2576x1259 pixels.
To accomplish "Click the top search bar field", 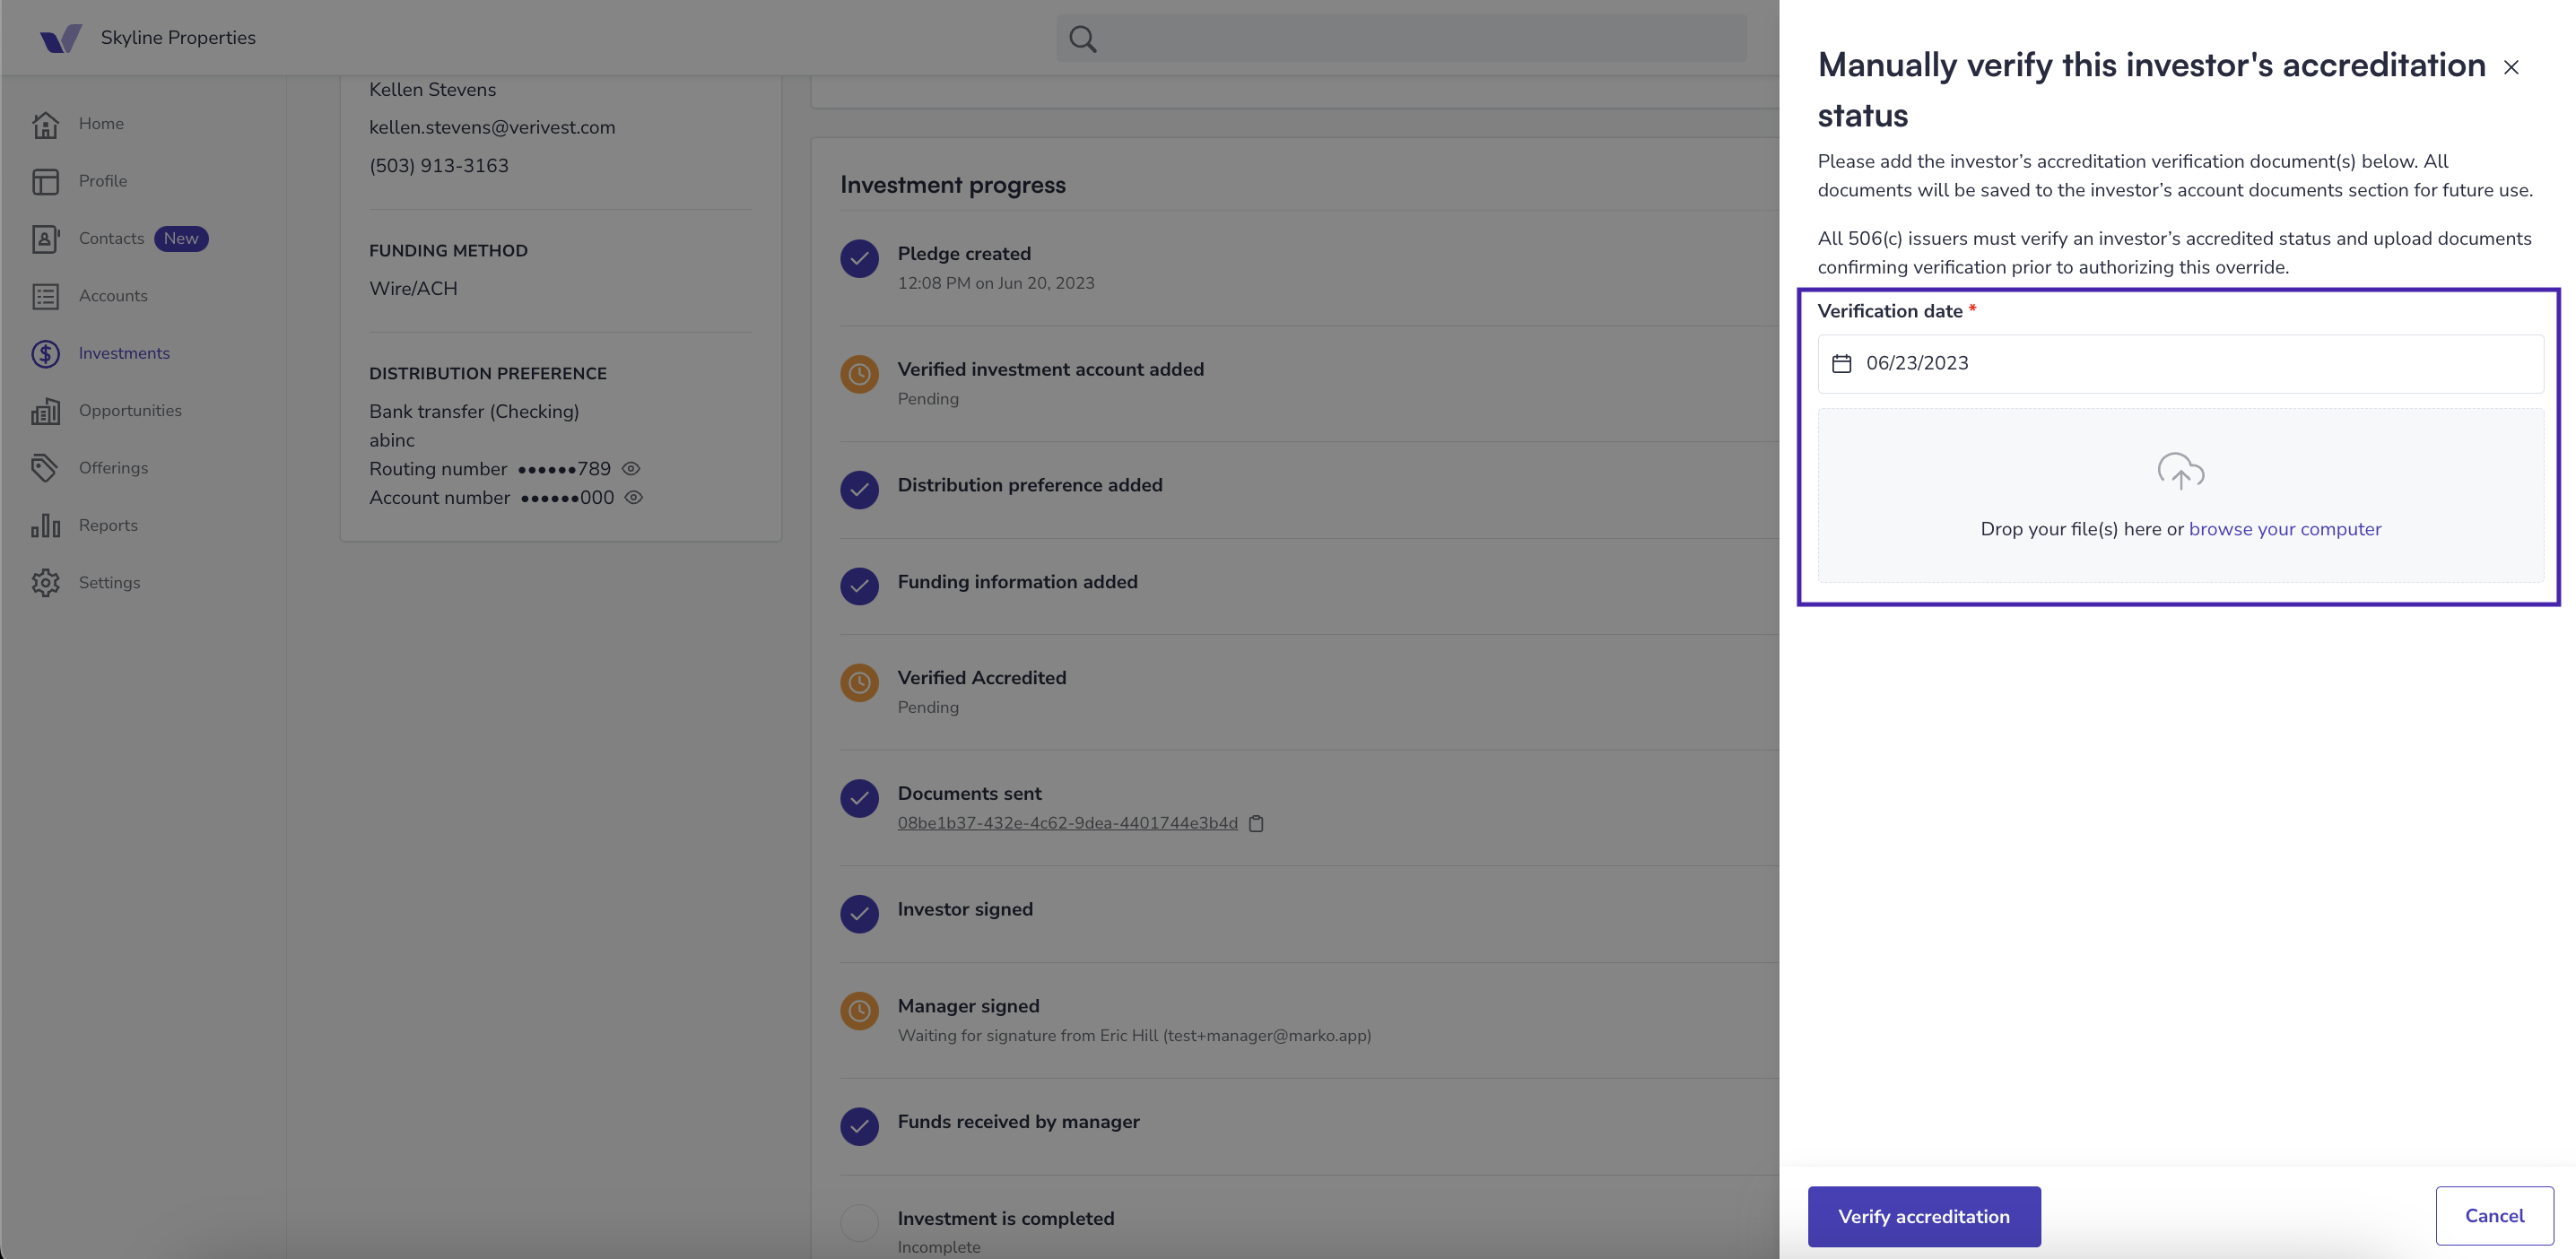I will 1401,38.
